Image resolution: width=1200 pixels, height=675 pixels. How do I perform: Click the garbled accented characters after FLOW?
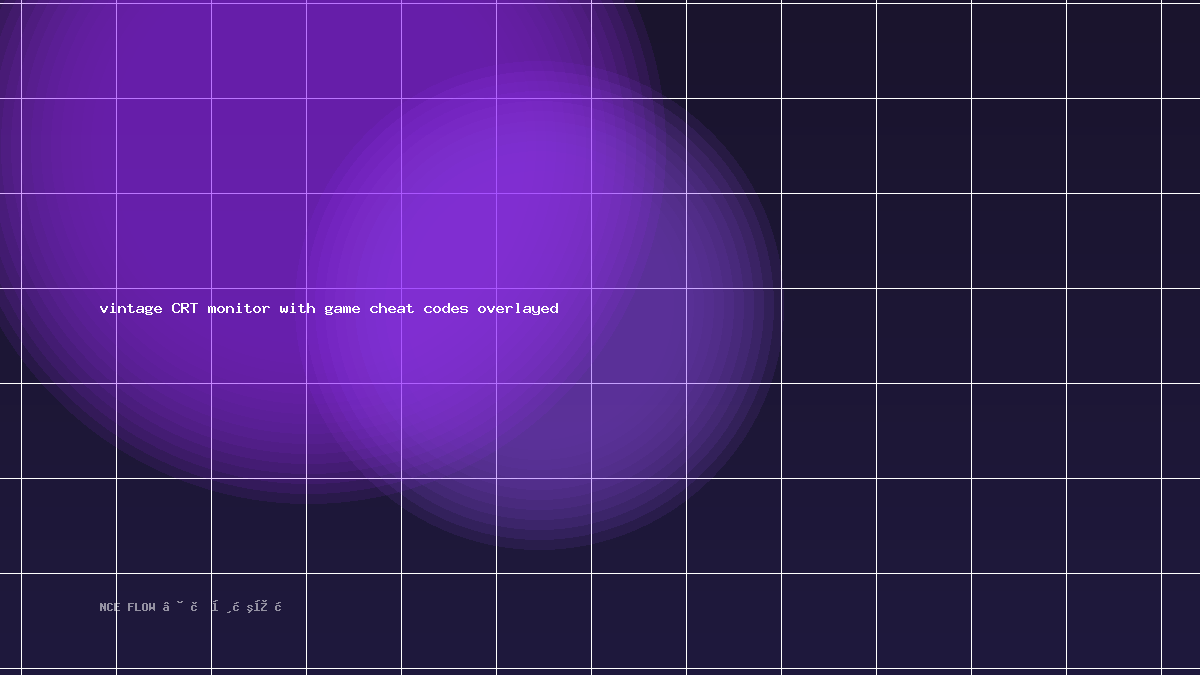pyautogui.click(x=222, y=606)
